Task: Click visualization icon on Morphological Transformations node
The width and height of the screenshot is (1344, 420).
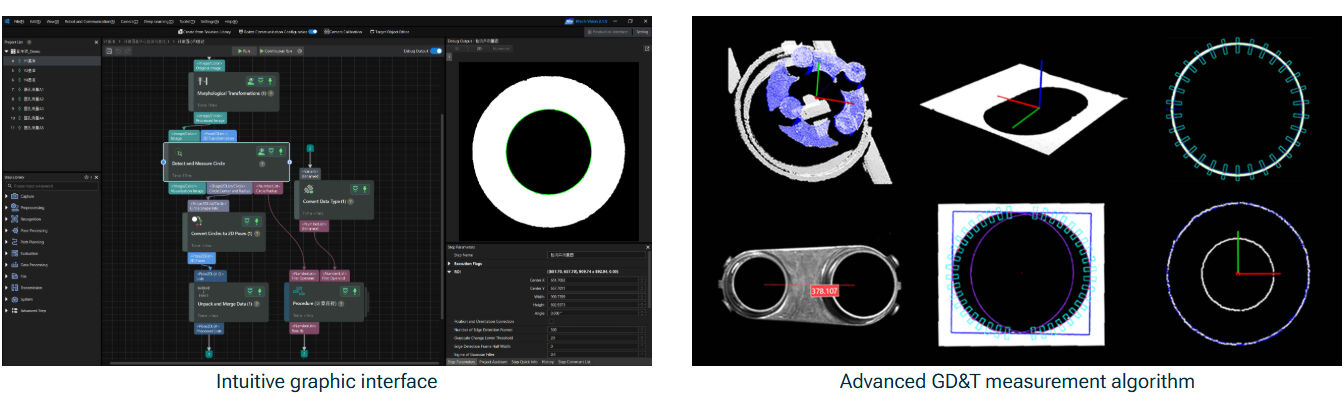Action: click(249, 81)
